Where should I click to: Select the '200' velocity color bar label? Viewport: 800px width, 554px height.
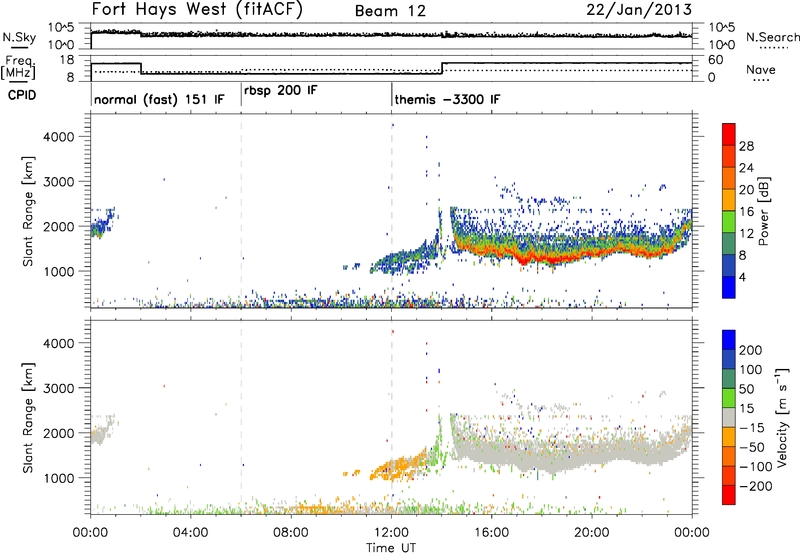click(751, 350)
